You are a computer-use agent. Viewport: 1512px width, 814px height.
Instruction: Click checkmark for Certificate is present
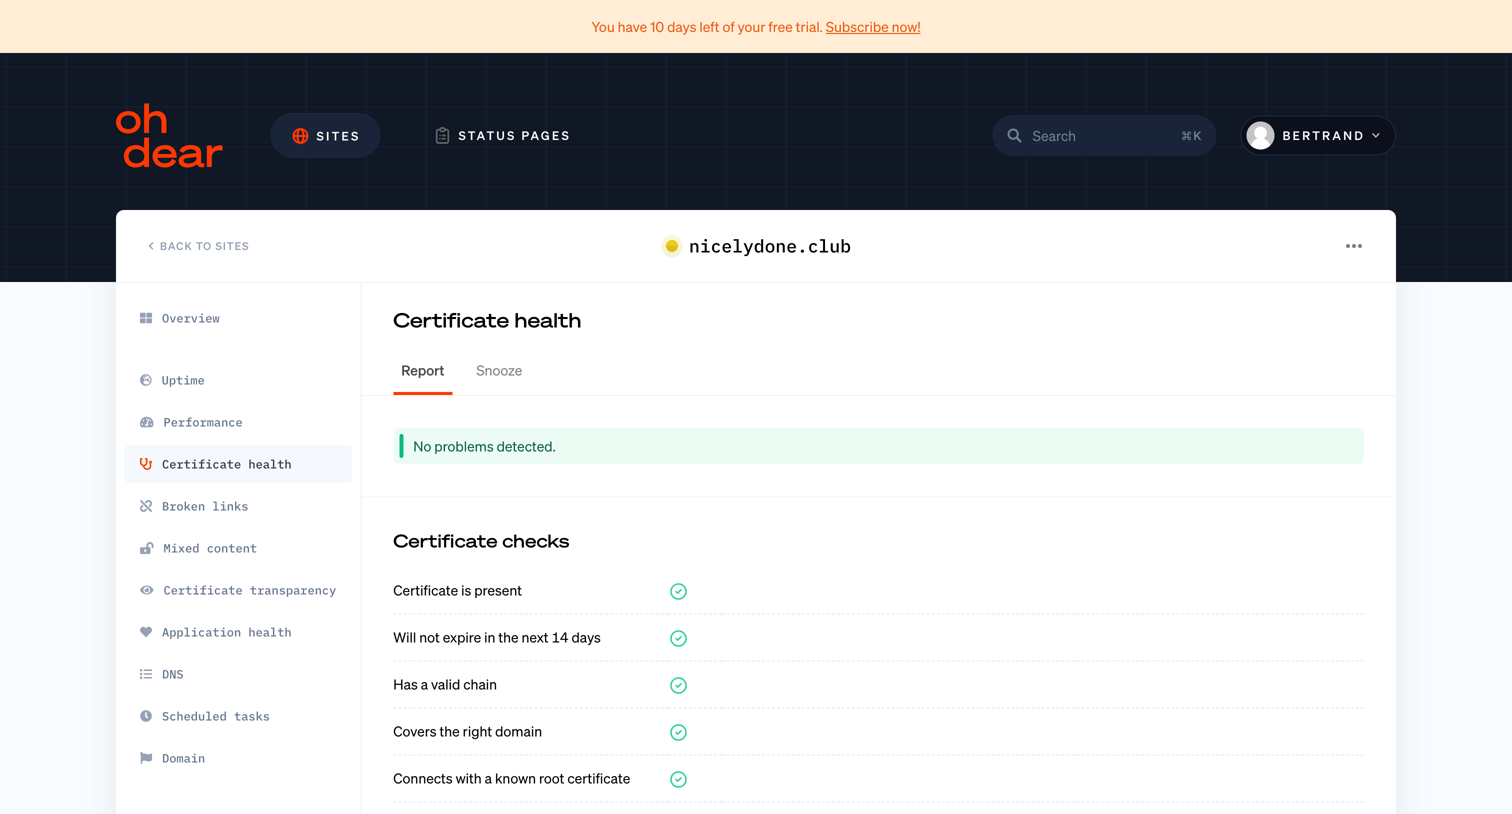(x=678, y=591)
